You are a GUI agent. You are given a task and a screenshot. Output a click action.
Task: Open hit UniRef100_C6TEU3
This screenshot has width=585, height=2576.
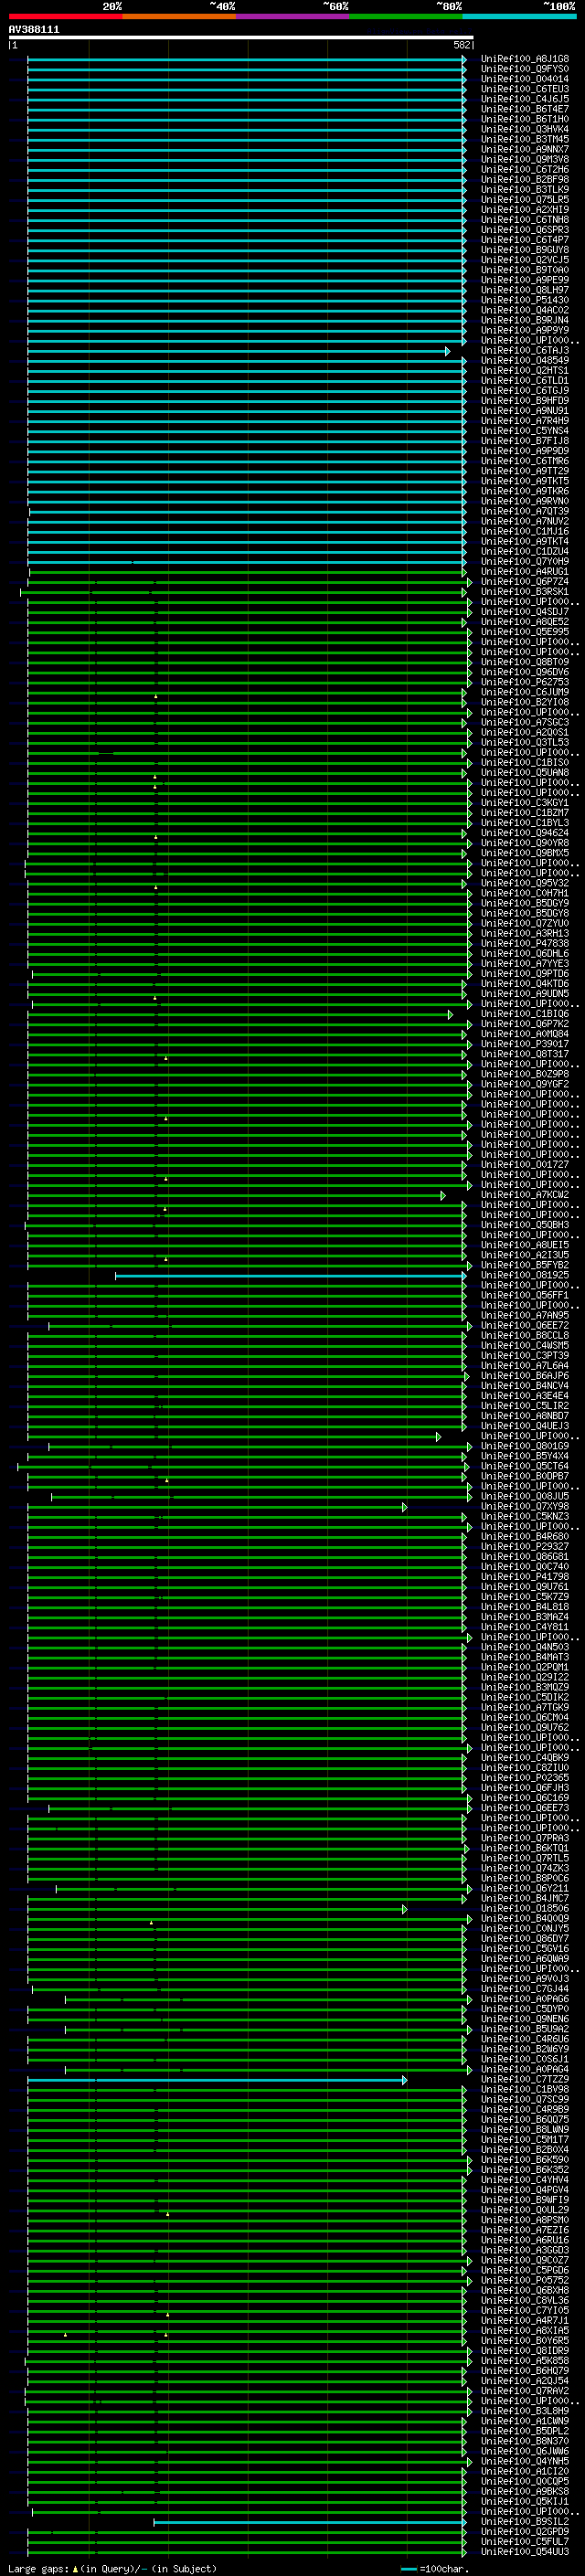[524, 89]
